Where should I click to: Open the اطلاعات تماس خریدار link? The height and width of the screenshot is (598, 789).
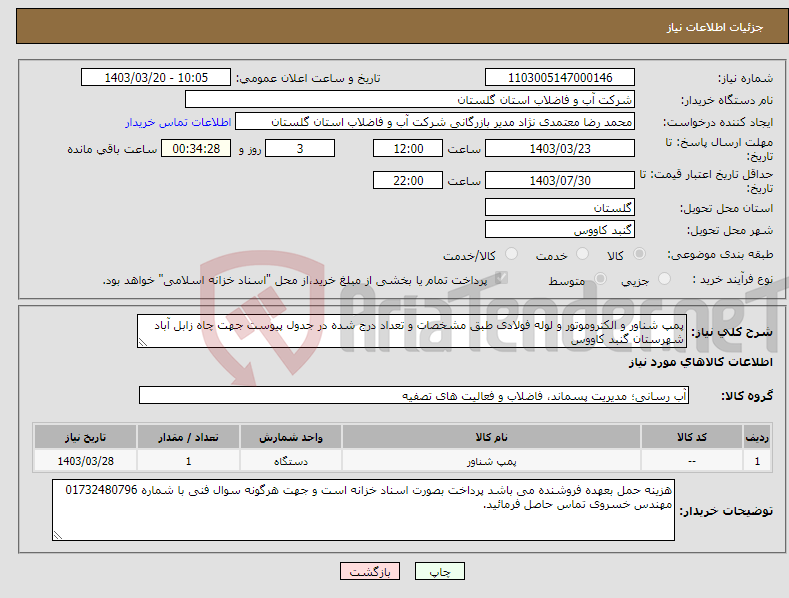click(x=178, y=122)
